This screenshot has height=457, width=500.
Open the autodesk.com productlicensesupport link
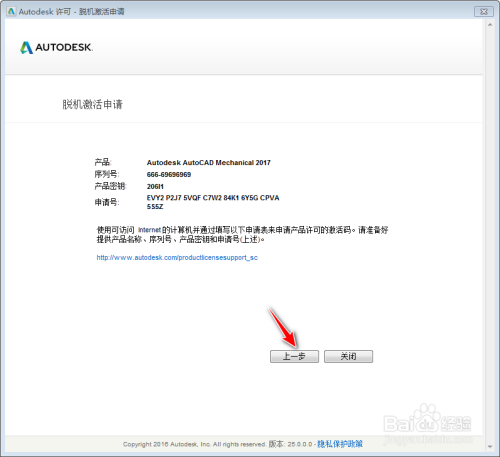coord(177,258)
